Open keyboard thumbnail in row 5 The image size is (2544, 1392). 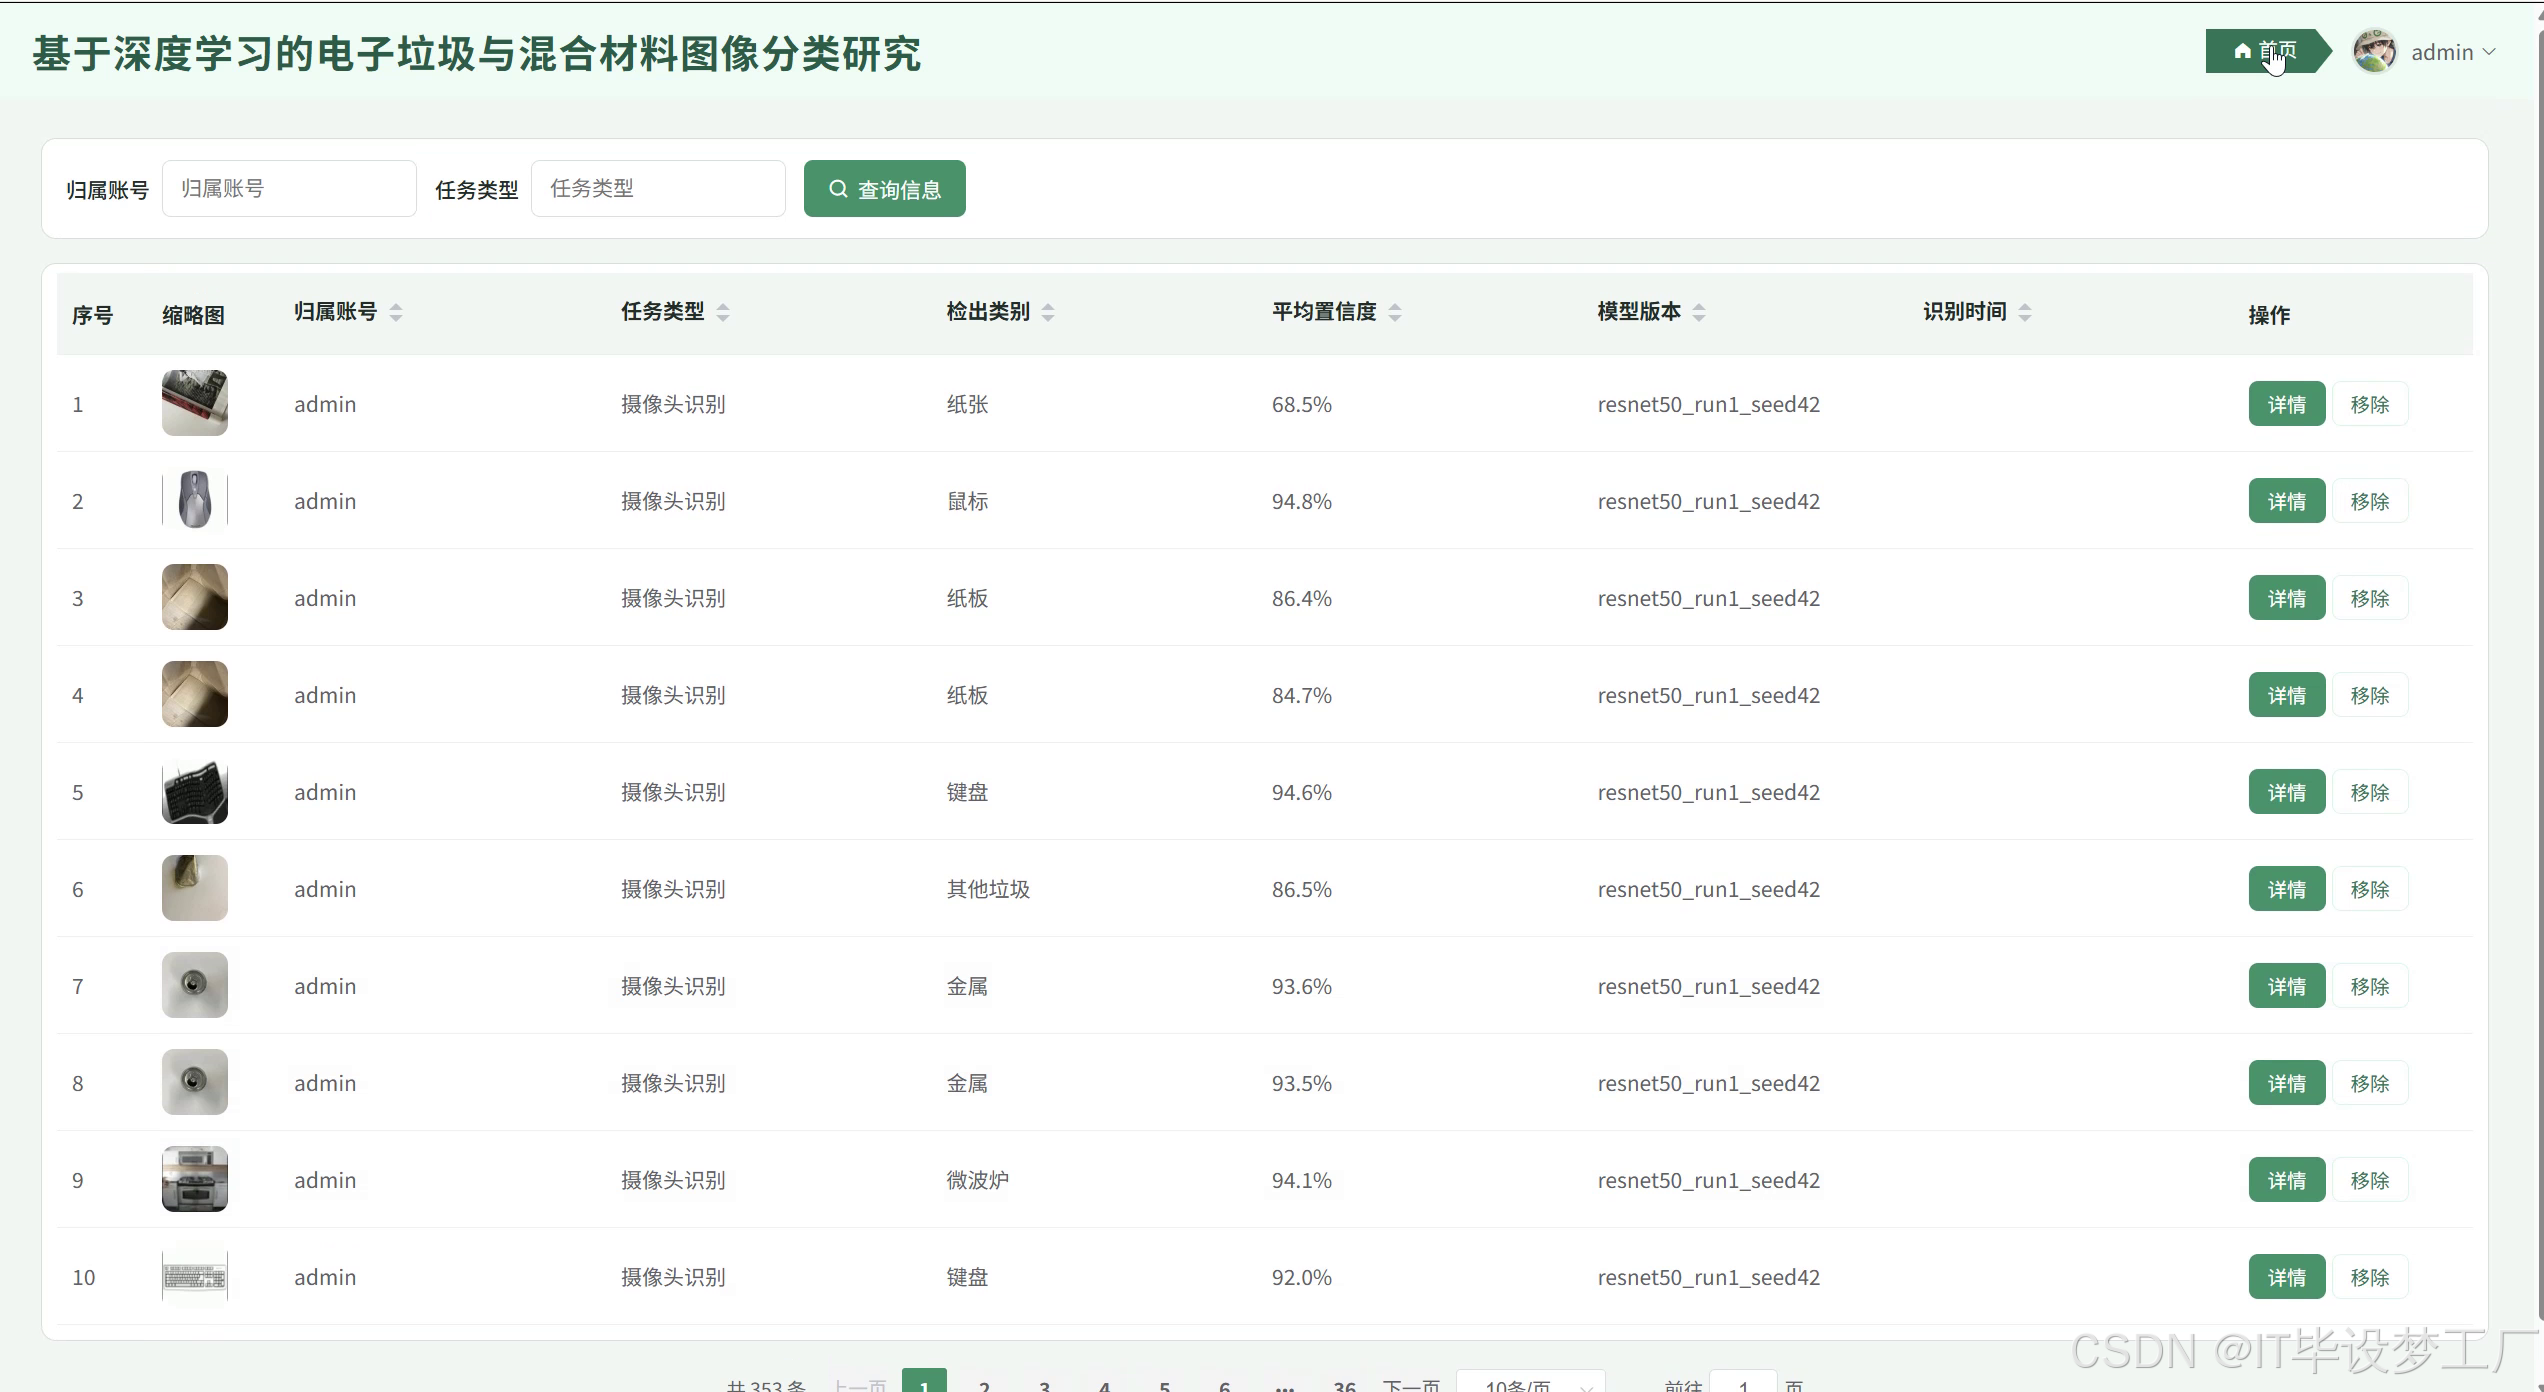tap(195, 791)
